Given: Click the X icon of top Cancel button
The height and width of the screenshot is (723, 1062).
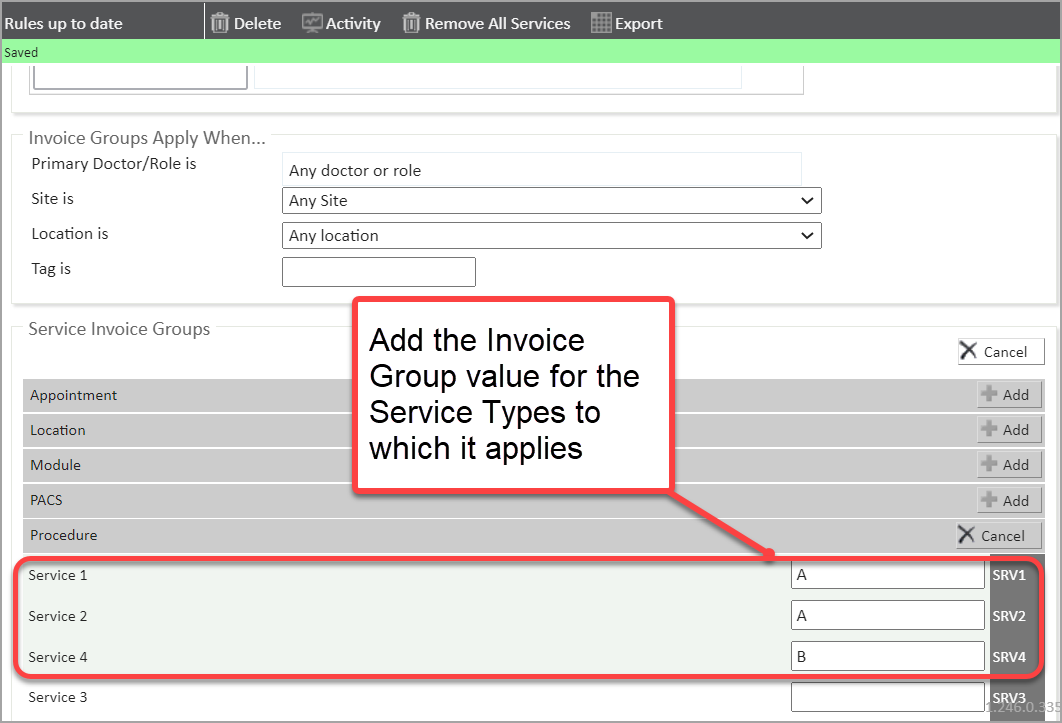Looking at the screenshot, I should coord(969,351).
